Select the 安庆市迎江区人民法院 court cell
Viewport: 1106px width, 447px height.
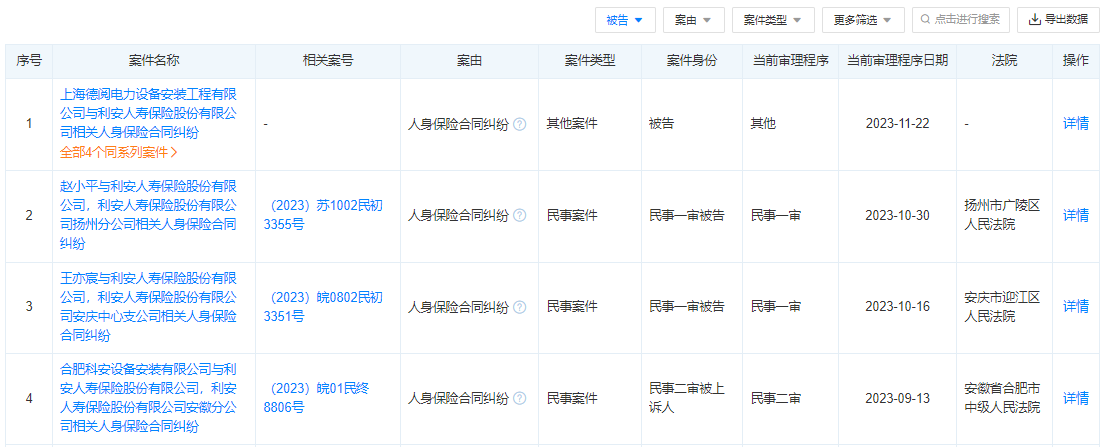pos(1004,307)
